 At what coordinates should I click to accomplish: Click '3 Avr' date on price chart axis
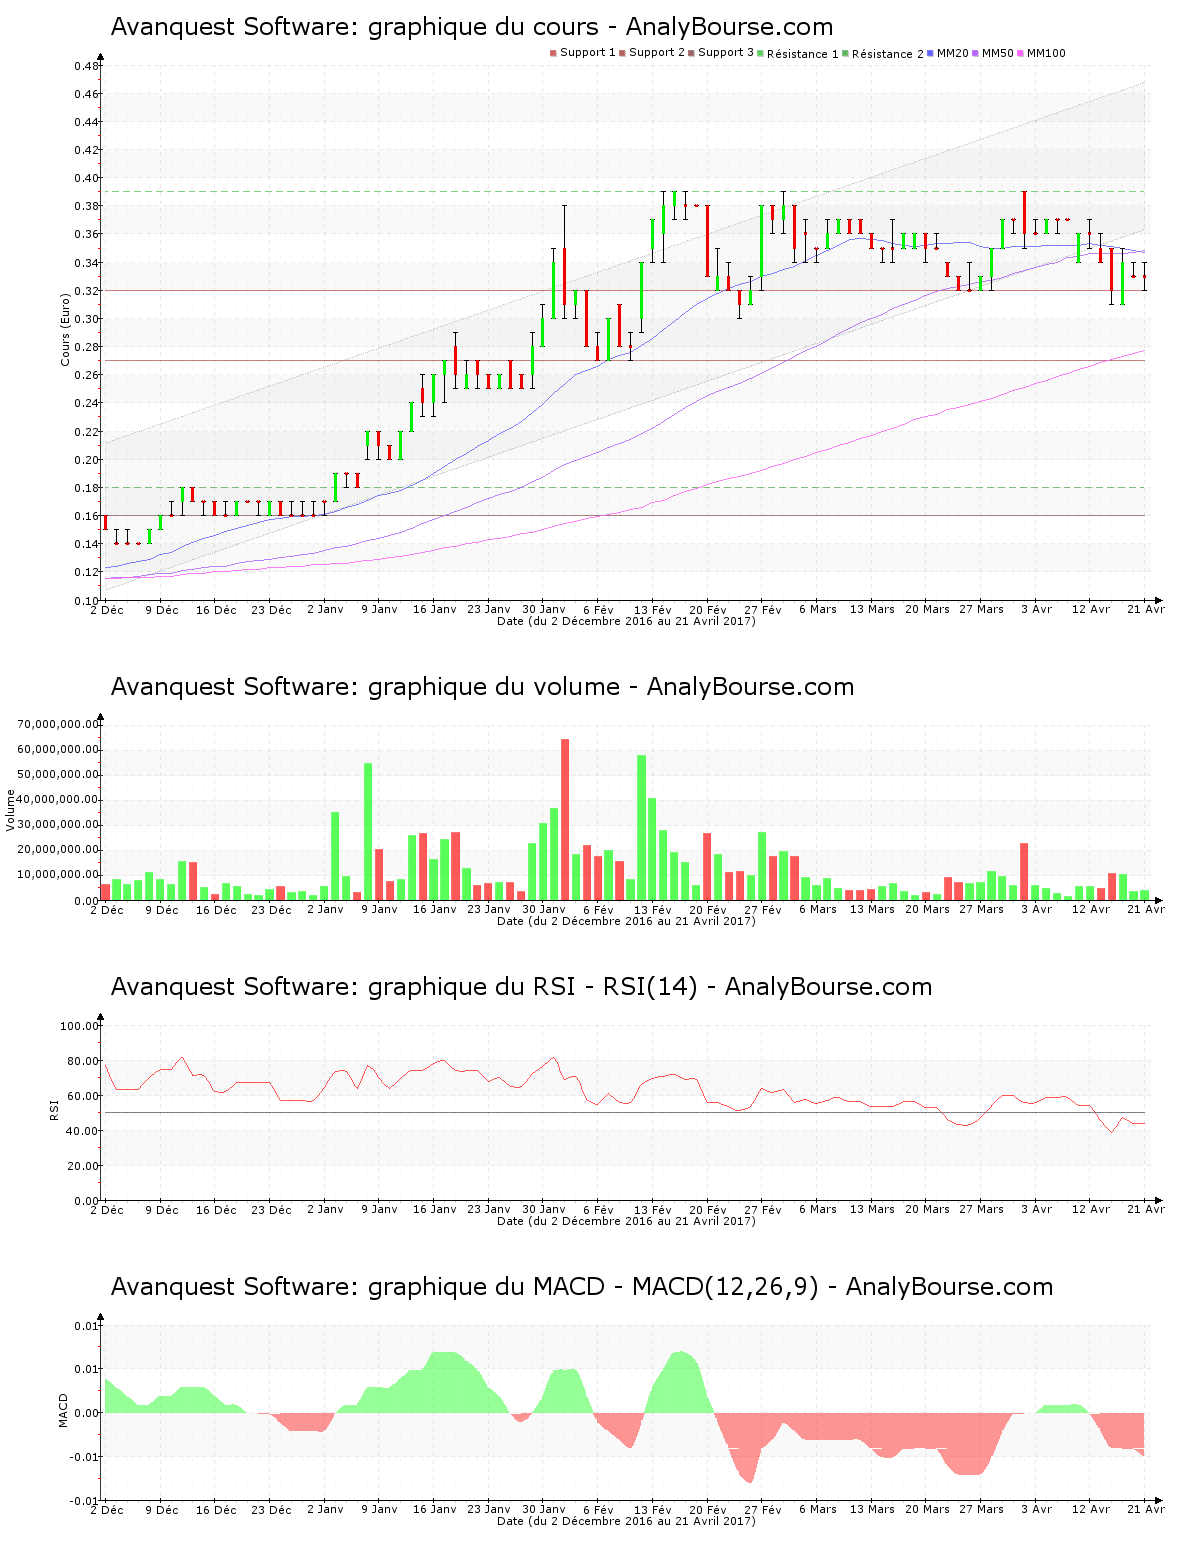(1036, 609)
